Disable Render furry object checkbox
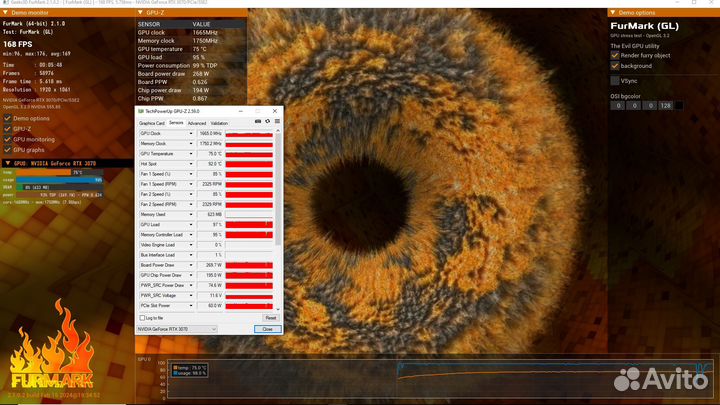720x405 pixels. [615, 56]
